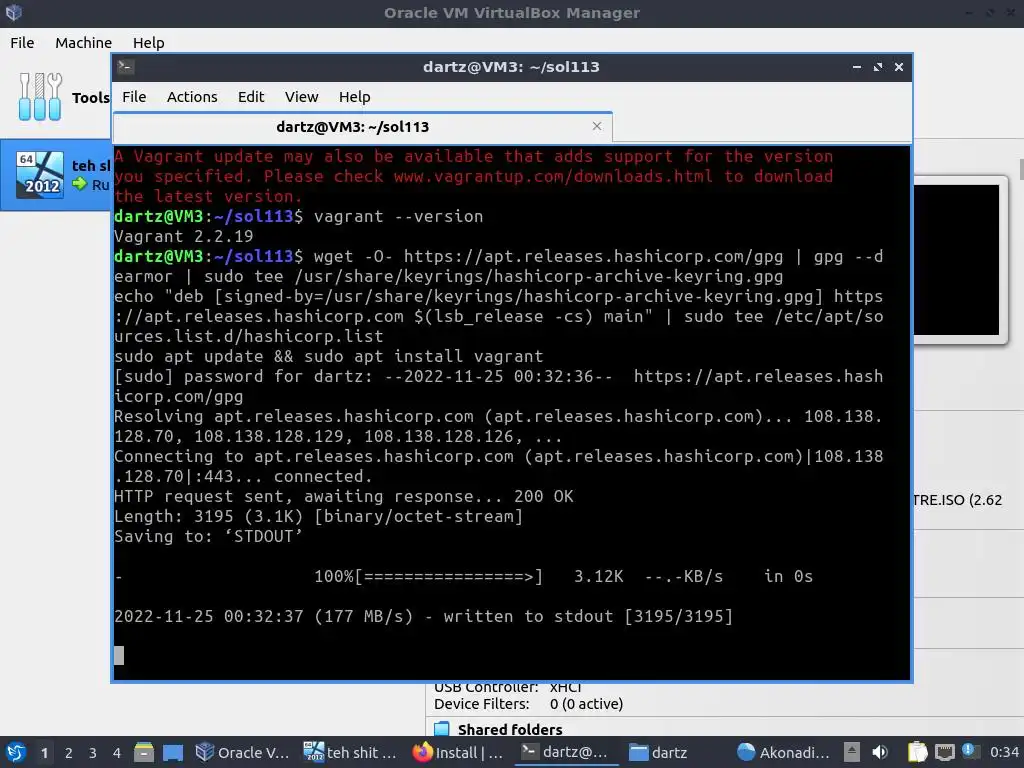This screenshot has width=1024, height=768.
Task: Click 'Length: 3195 (3.1K)' output line
Action: (319, 516)
